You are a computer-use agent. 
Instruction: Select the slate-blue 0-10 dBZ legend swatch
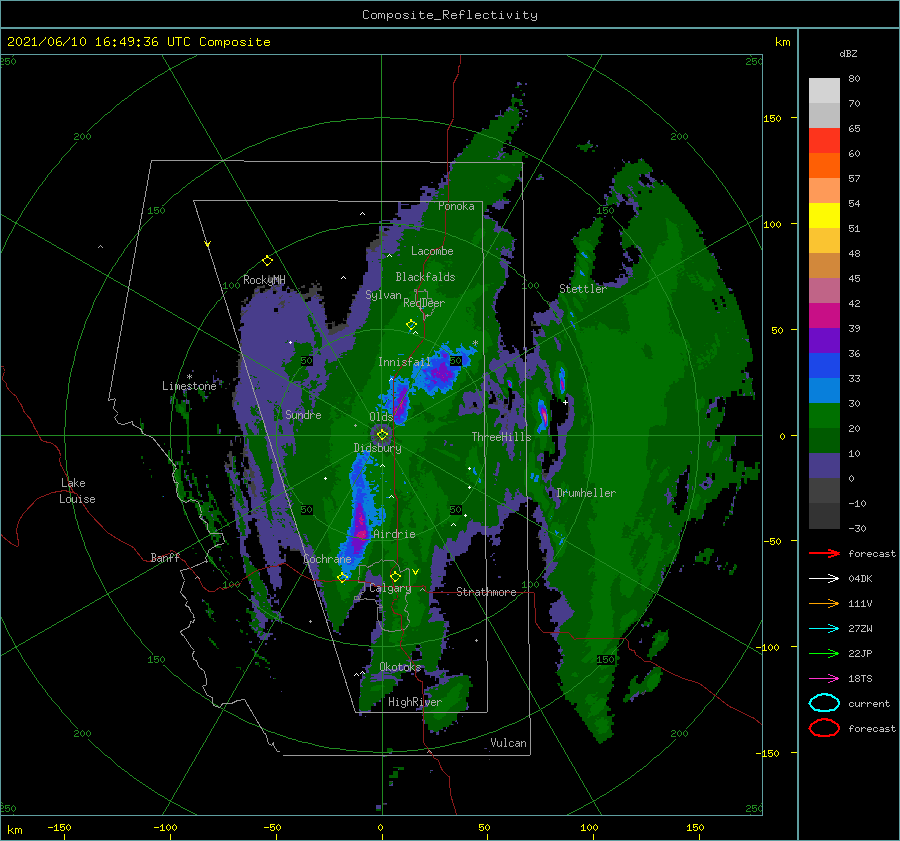click(x=824, y=466)
